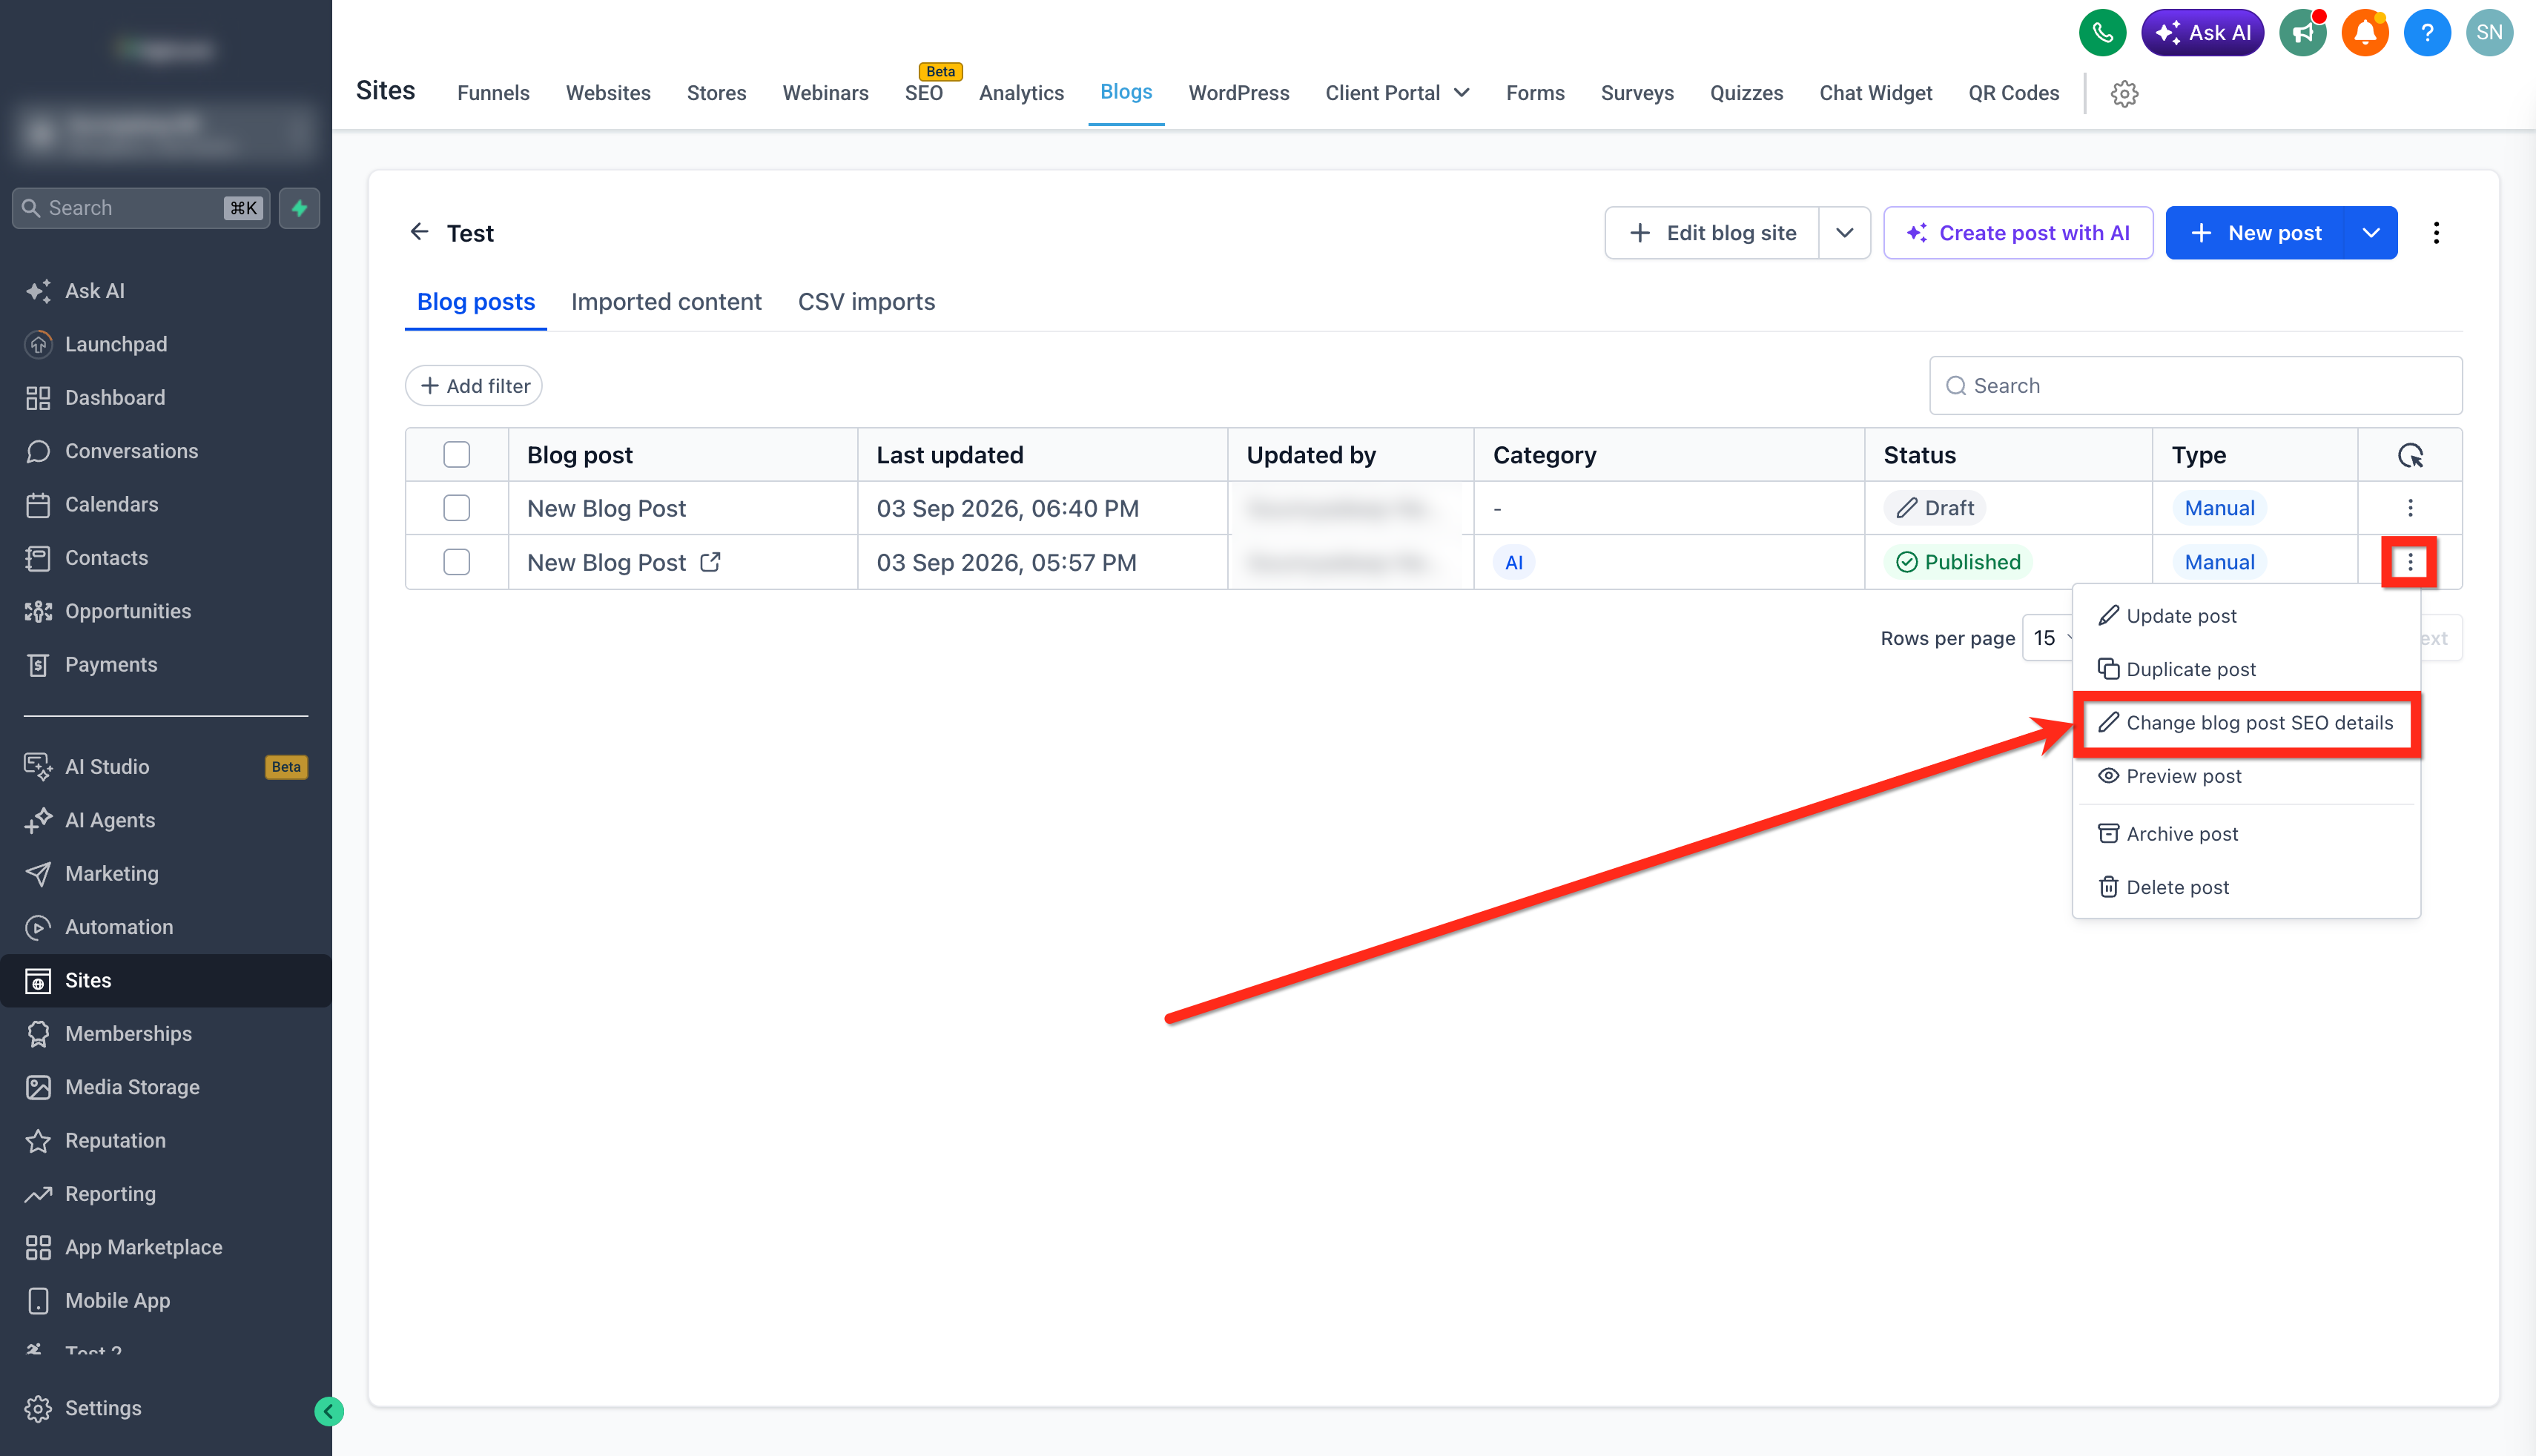Click the blog posts Search field

2195,386
